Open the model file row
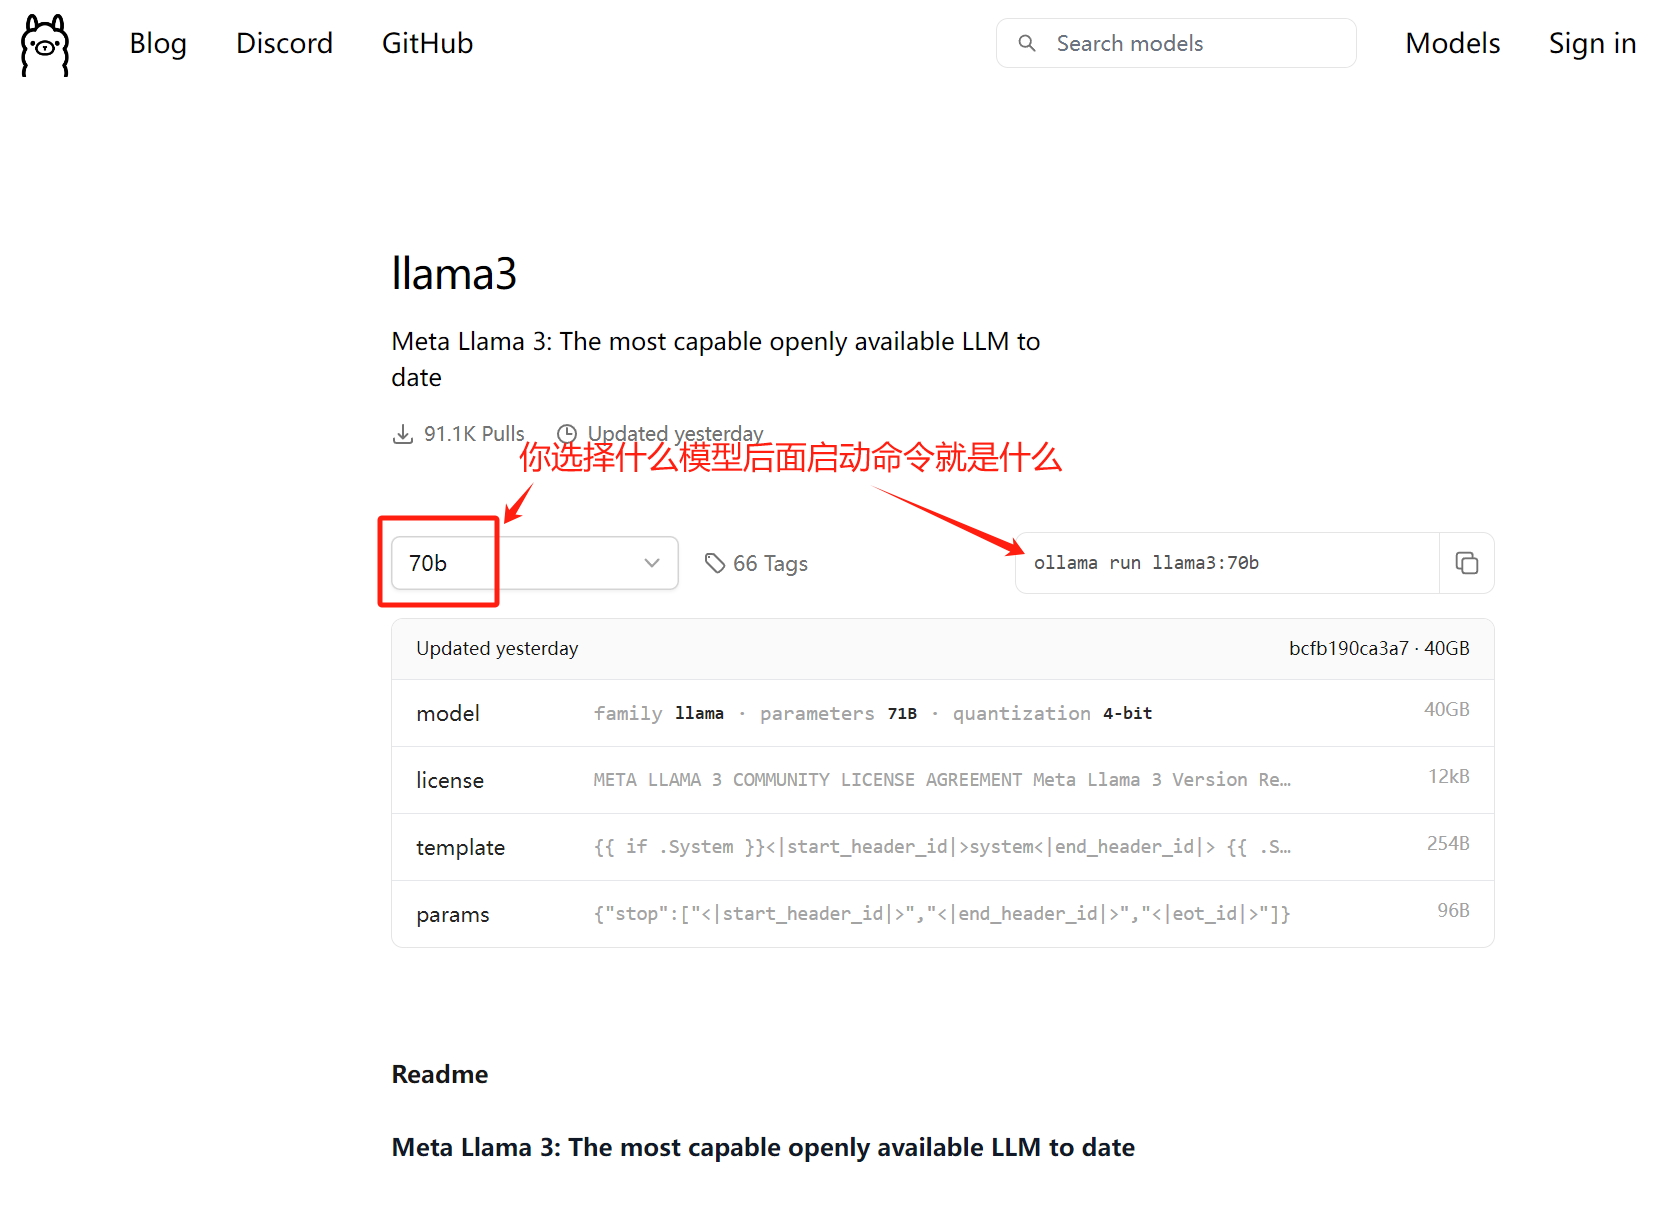Image resolution: width=1660 pixels, height=1216 pixels. (x=942, y=713)
